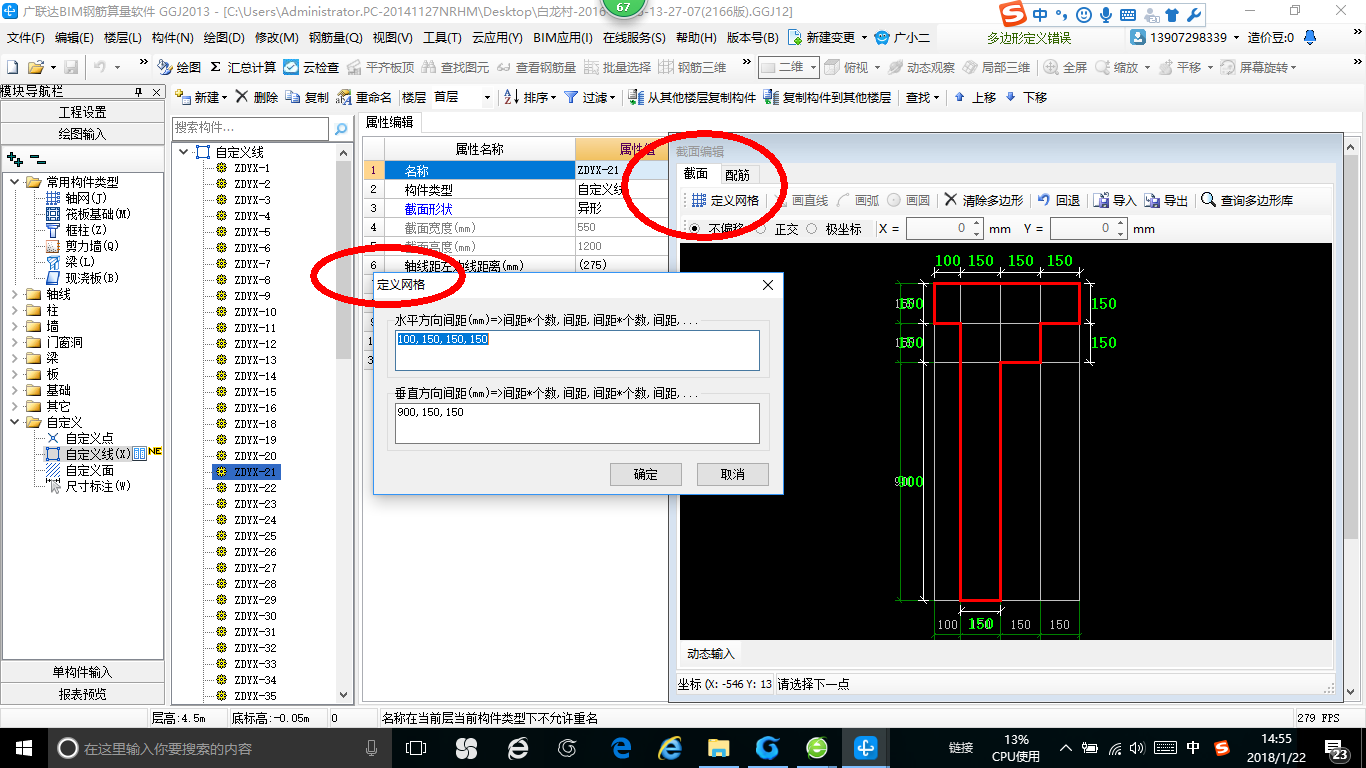Open the 工程设置 panel
The height and width of the screenshot is (768, 1366).
83,112
